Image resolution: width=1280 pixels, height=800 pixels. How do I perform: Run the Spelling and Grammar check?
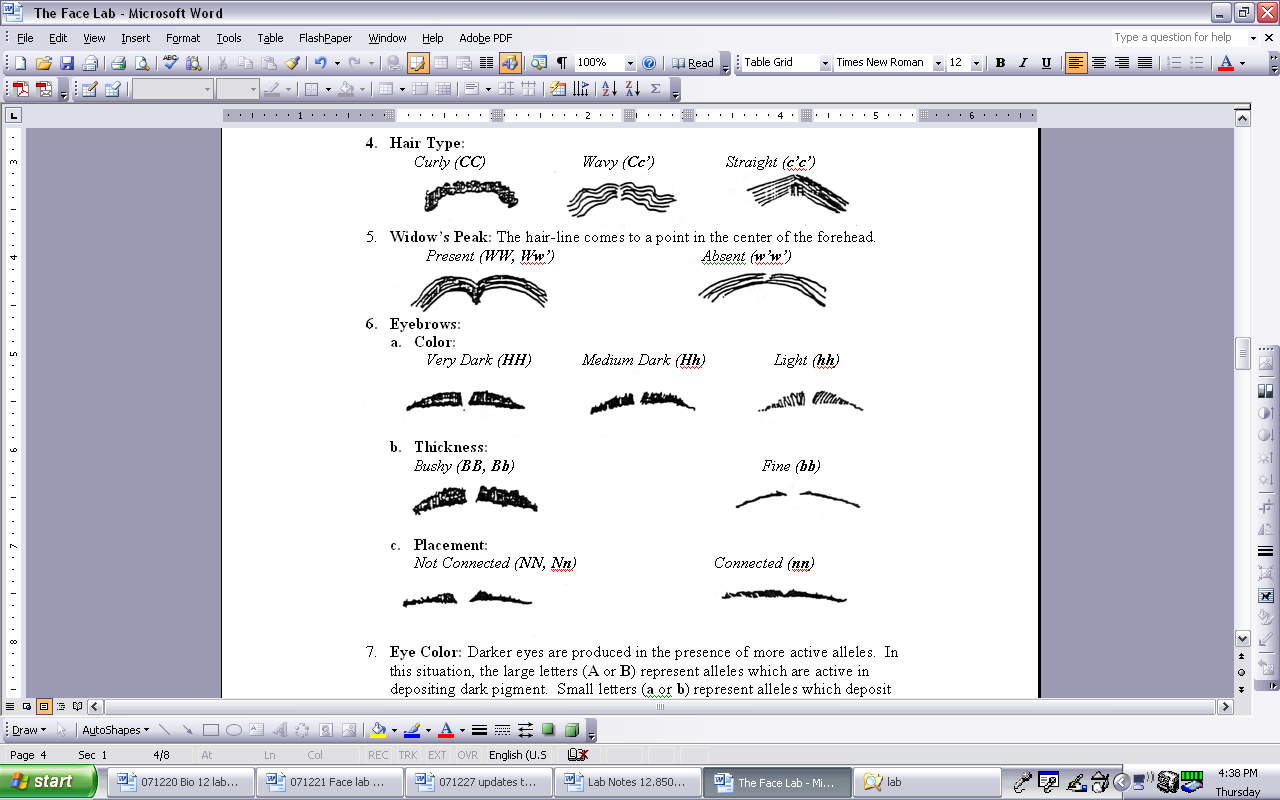pyautogui.click(x=170, y=63)
